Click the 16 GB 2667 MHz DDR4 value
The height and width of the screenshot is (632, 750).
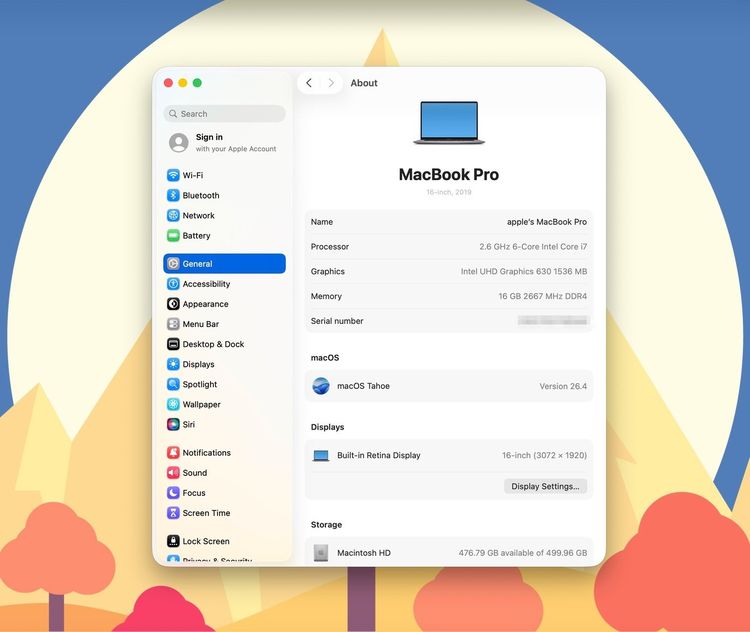(x=542, y=296)
